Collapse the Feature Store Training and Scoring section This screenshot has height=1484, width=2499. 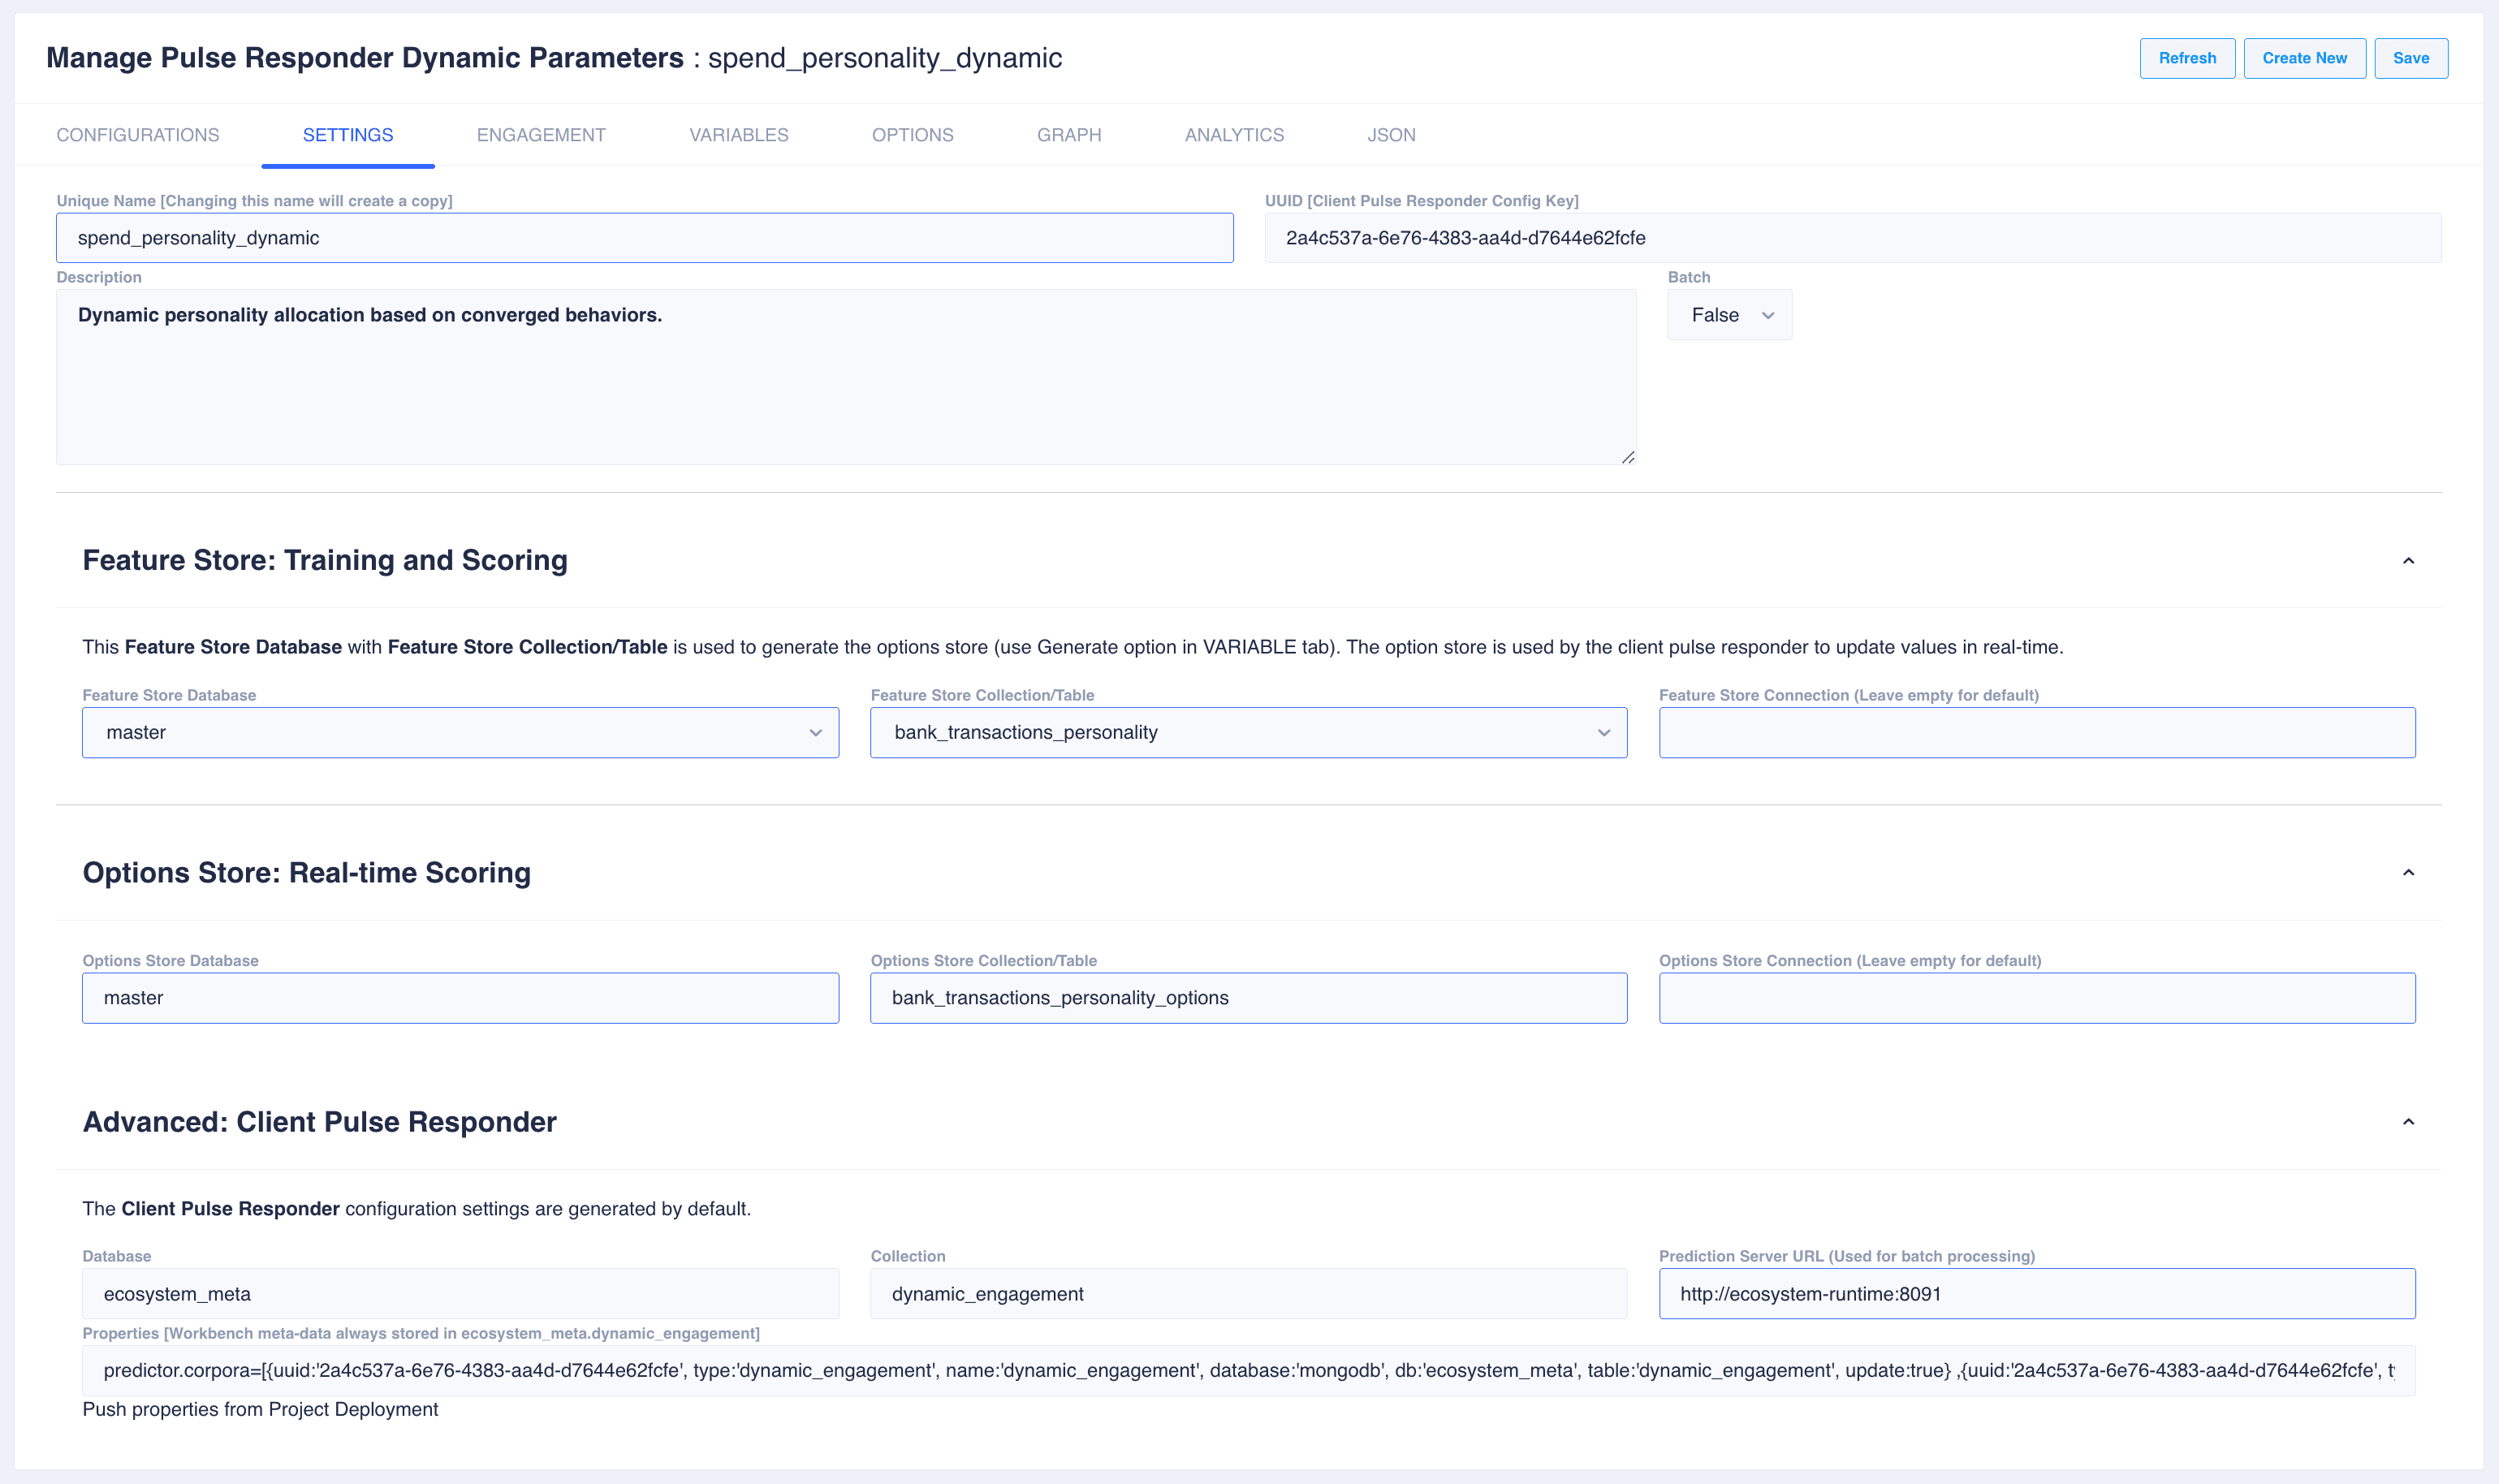click(x=2408, y=561)
